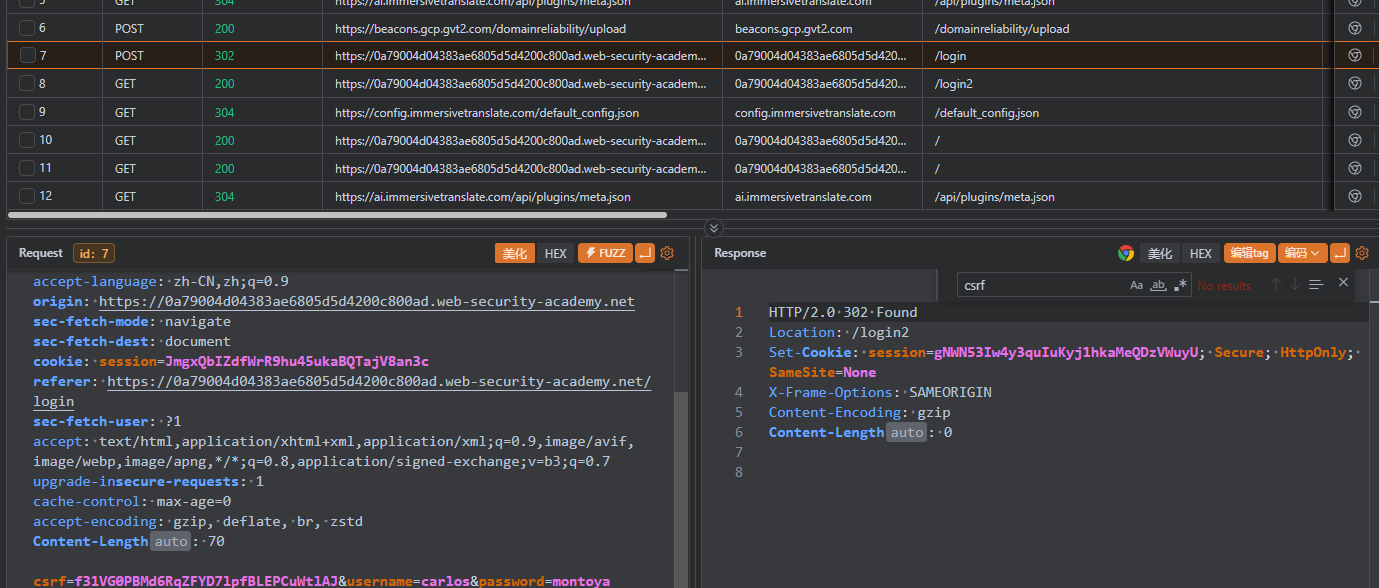Toggle Match Case in response search
The width and height of the screenshot is (1379, 588).
[x=1136, y=285]
